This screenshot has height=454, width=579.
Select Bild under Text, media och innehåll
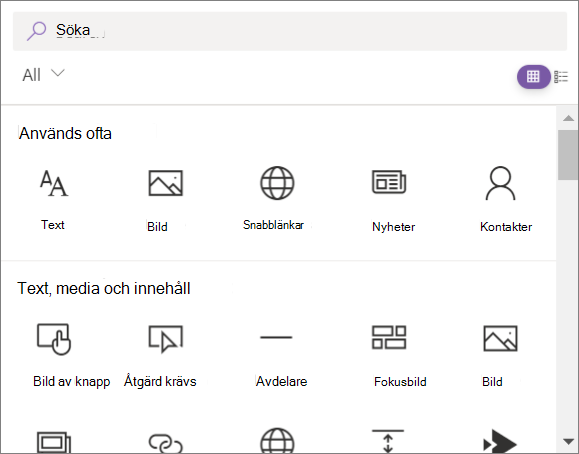(x=500, y=338)
